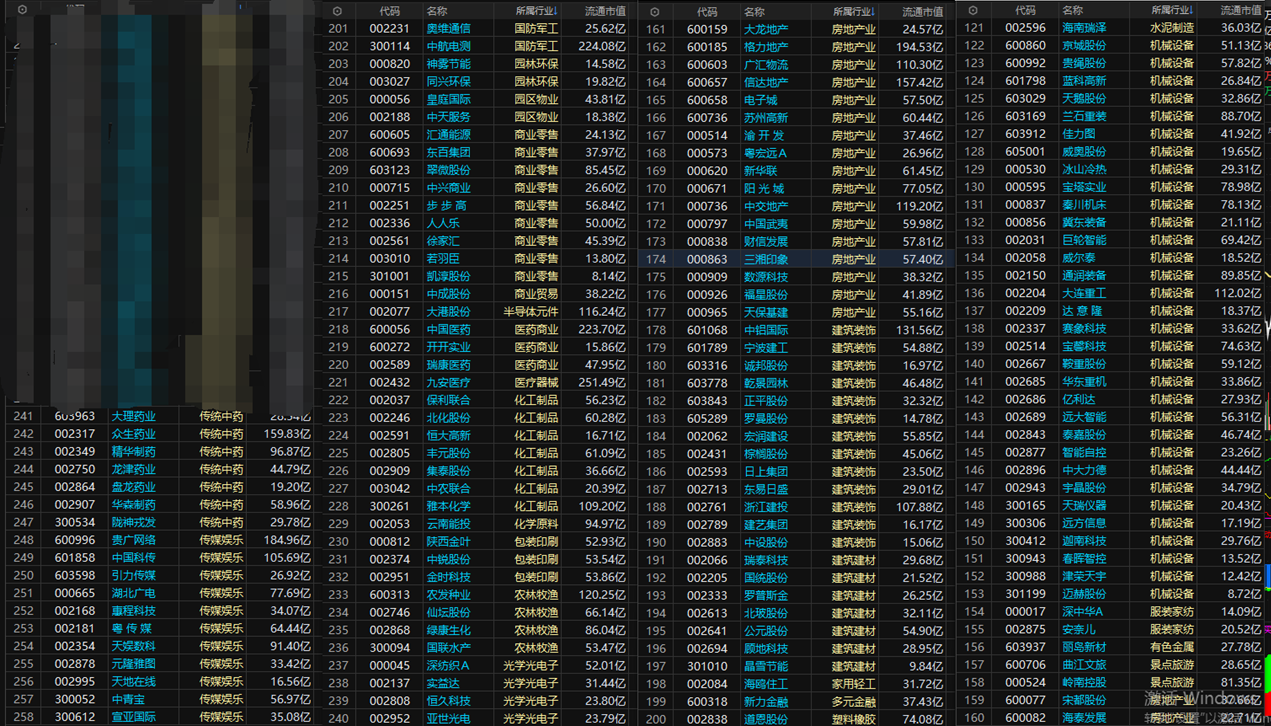Click market value 251.49亿
Viewport: 1271px width, 726px height.
(601, 382)
